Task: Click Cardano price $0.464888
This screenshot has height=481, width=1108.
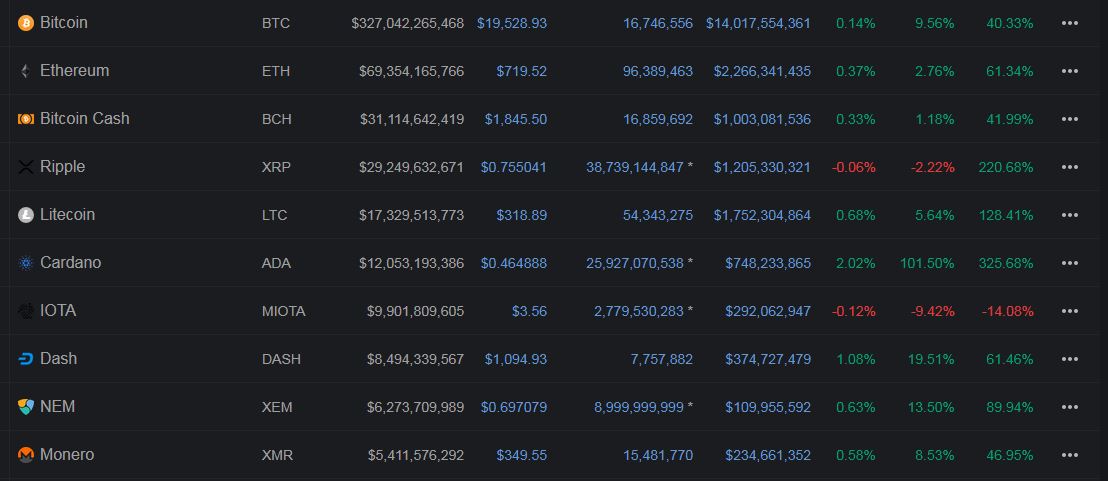Action: pos(514,263)
